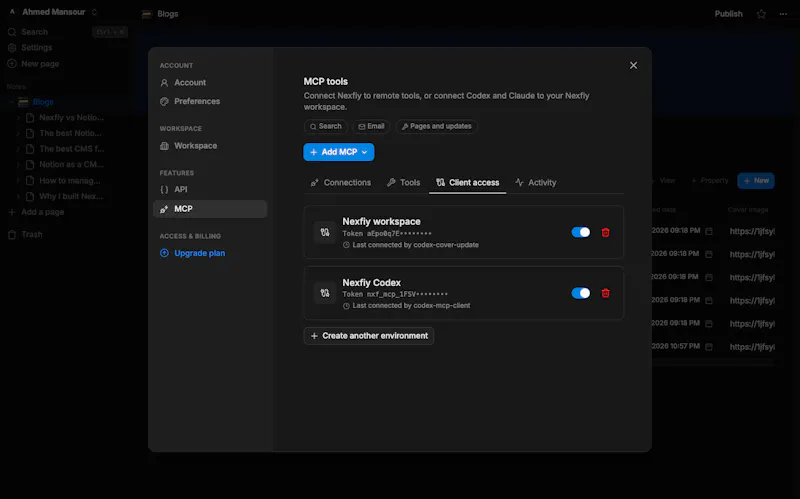This screenshot has height=499, width=800.
Task: Star the Blogs page as favorite
Action: coord(761,14)
